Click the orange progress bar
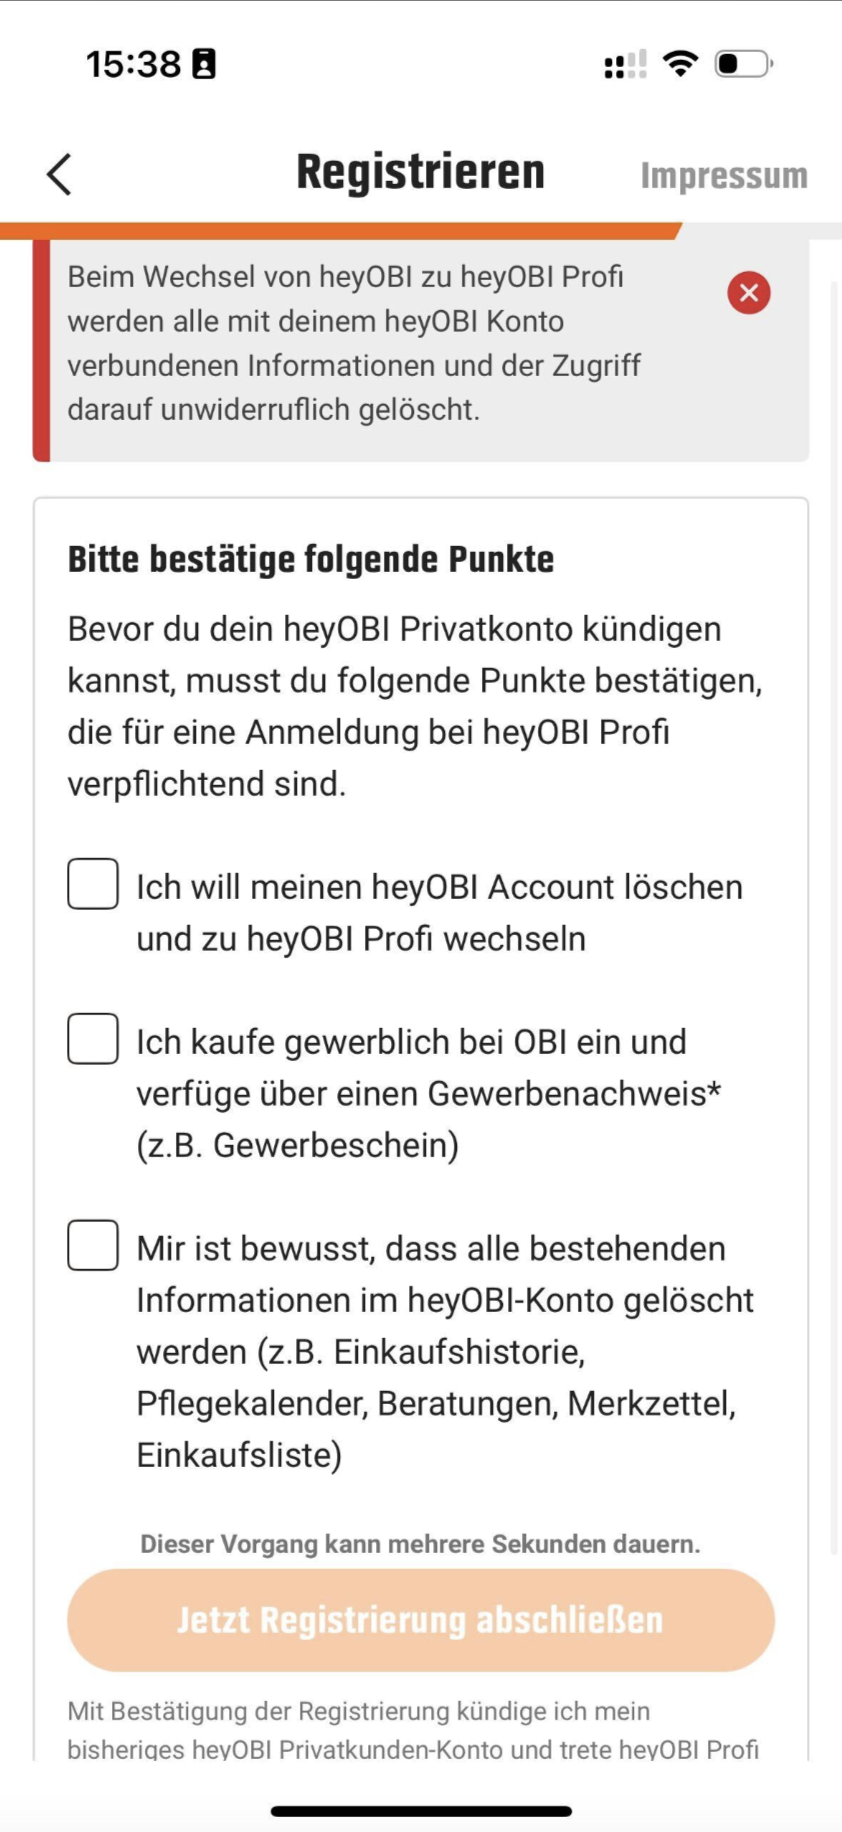 point(340,231)
